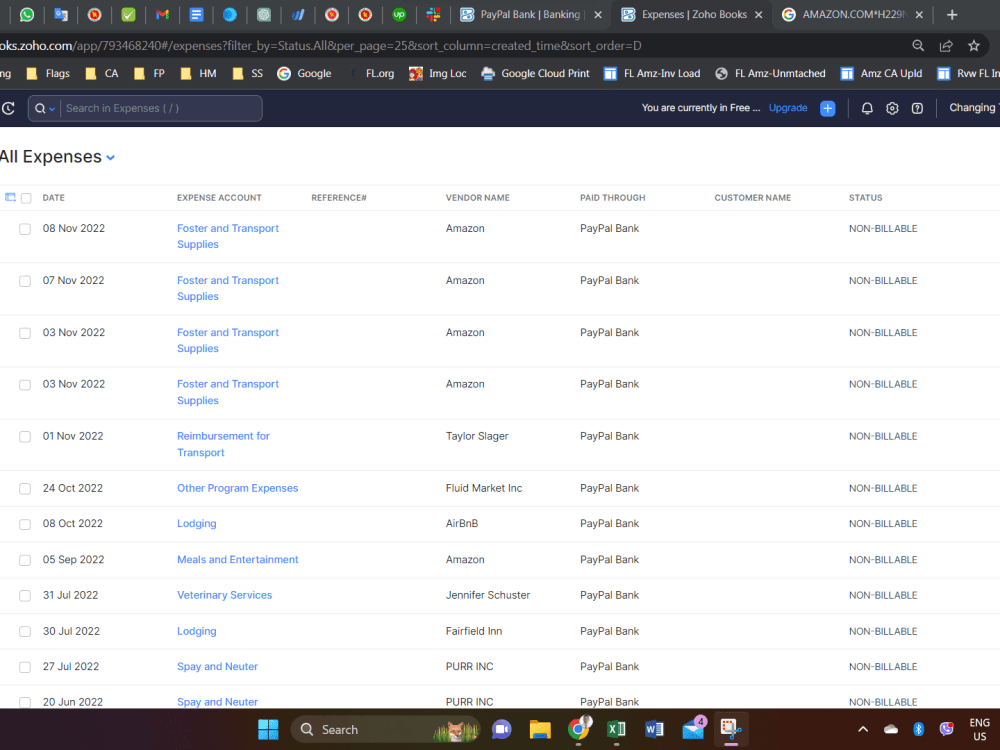Click the share page icon in address bar

(x=946, y=45)
